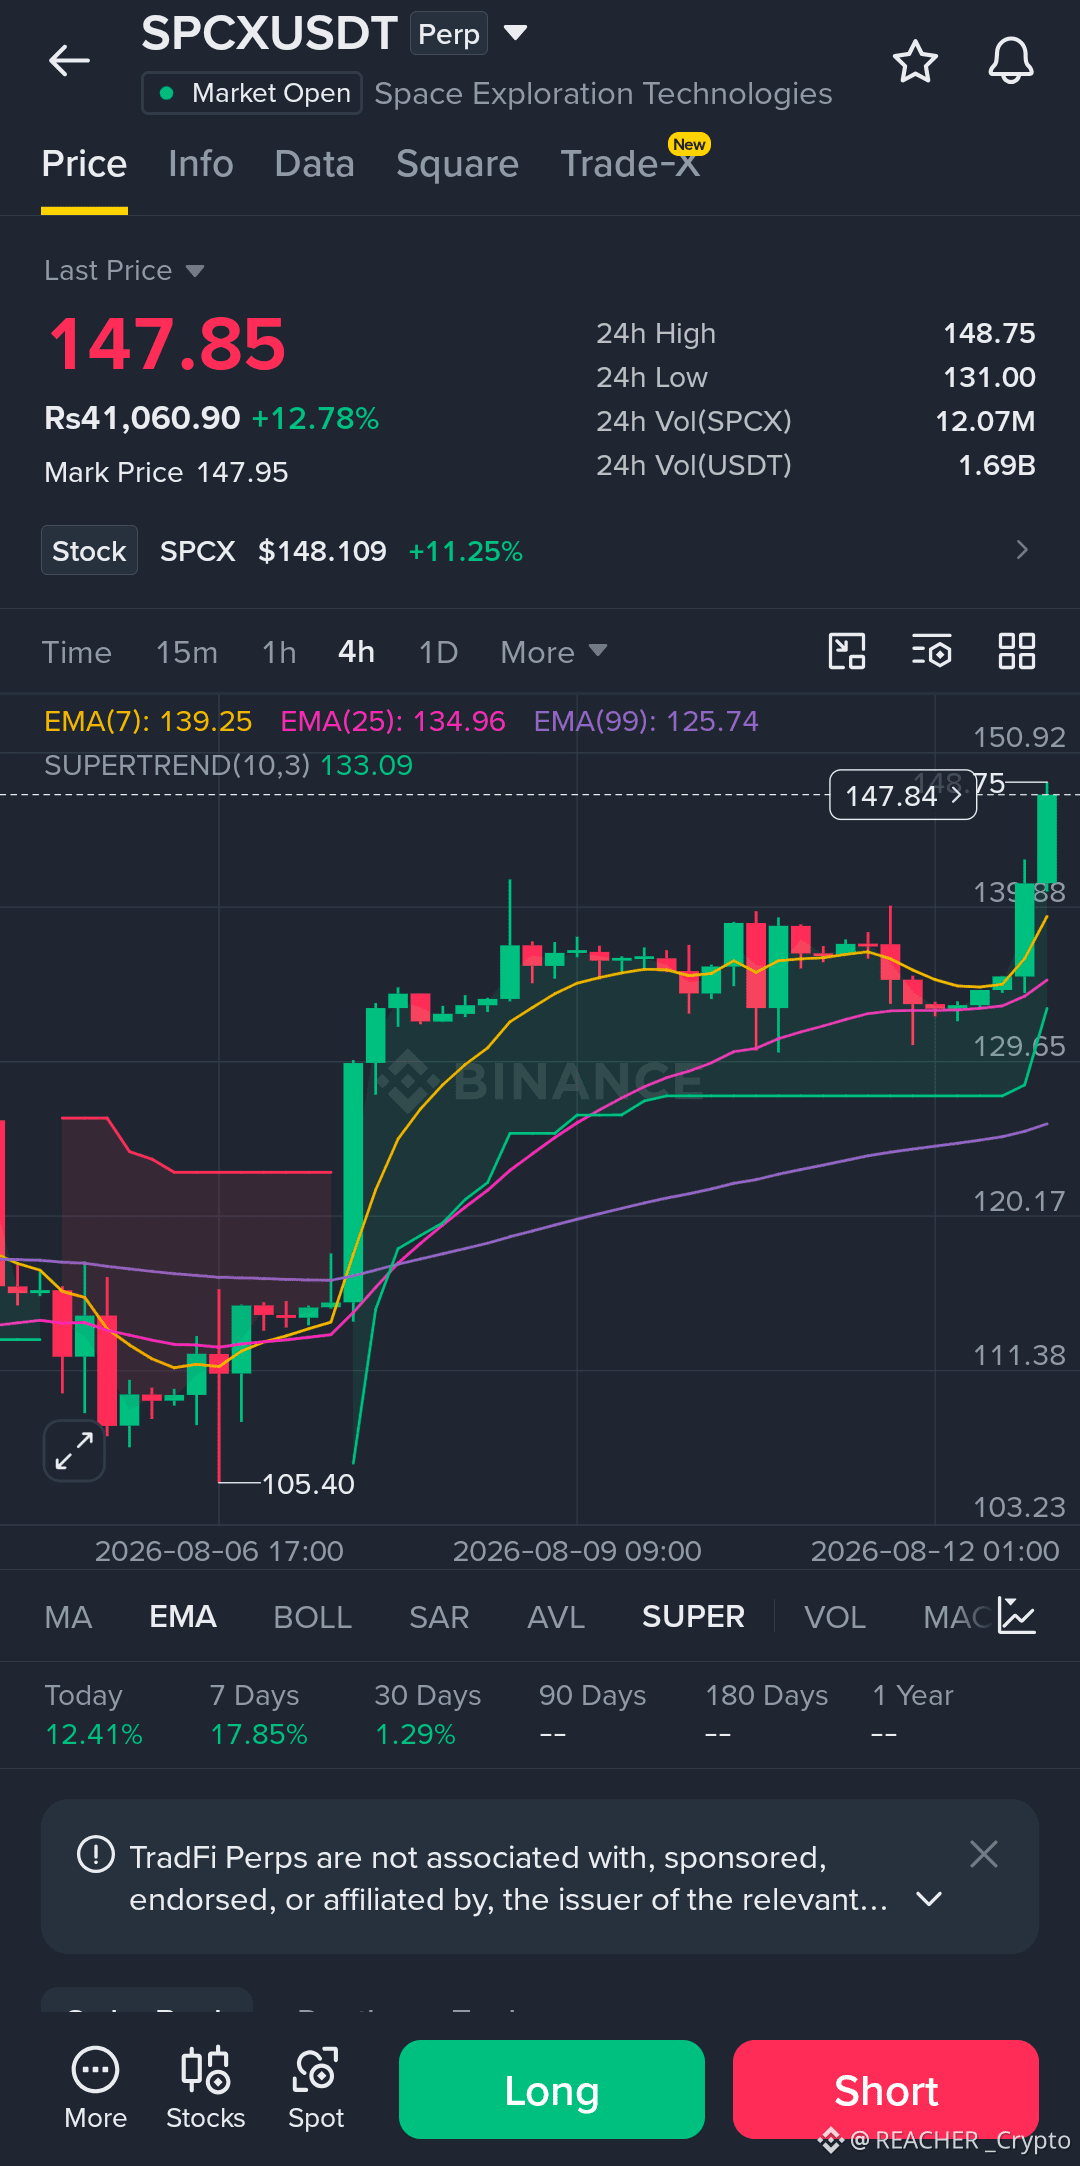1080x2166 pixels.
Task: Switch to the Square tab
Action: [458, 164]
